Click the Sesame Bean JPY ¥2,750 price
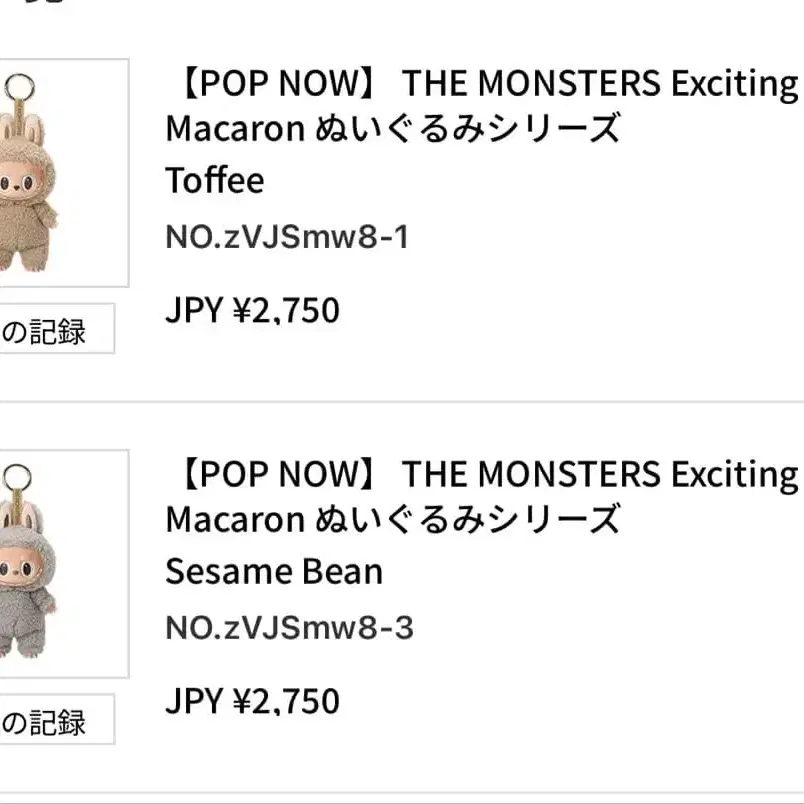Image resolution: width=804 pixels, height=804 pixels. tap(252, 701)
